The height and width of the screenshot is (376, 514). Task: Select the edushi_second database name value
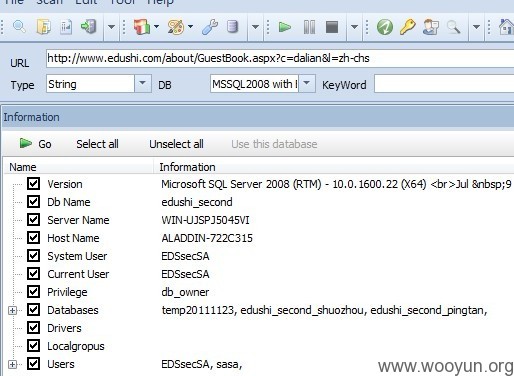[x=197, y=202]
